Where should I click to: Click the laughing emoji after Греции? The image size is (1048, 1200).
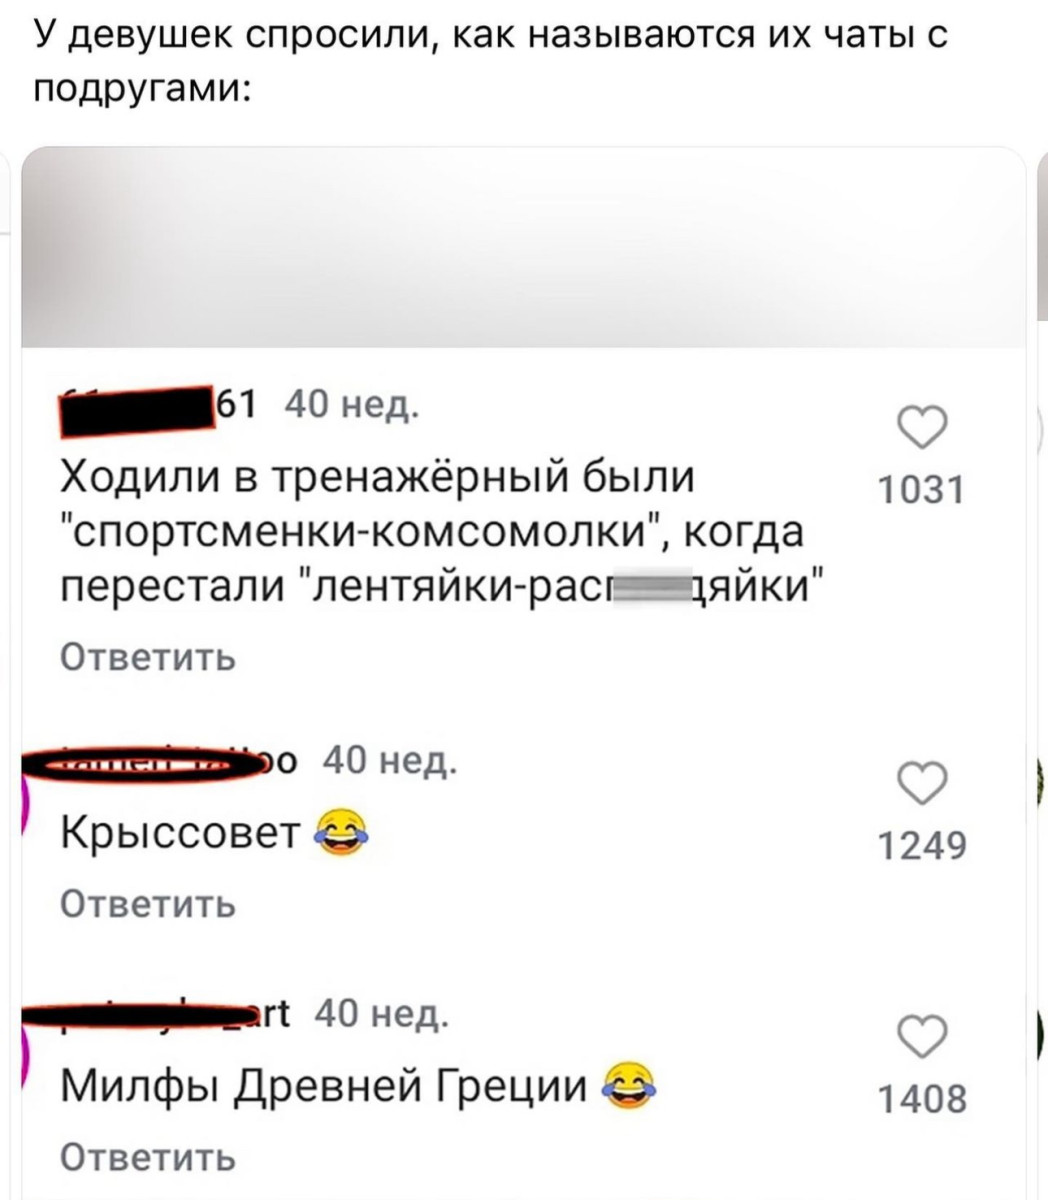631,1087
